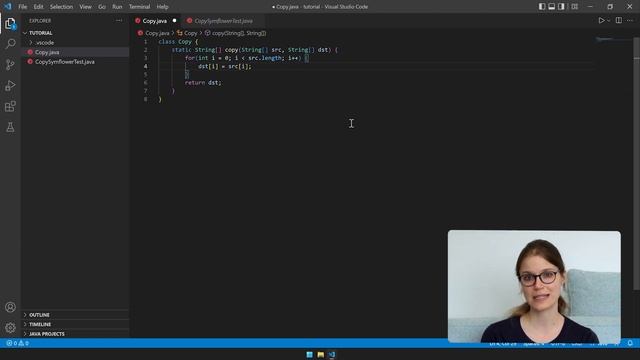Open the Selection menu
This screenshot has height=360, width=640.
[61, 7]
